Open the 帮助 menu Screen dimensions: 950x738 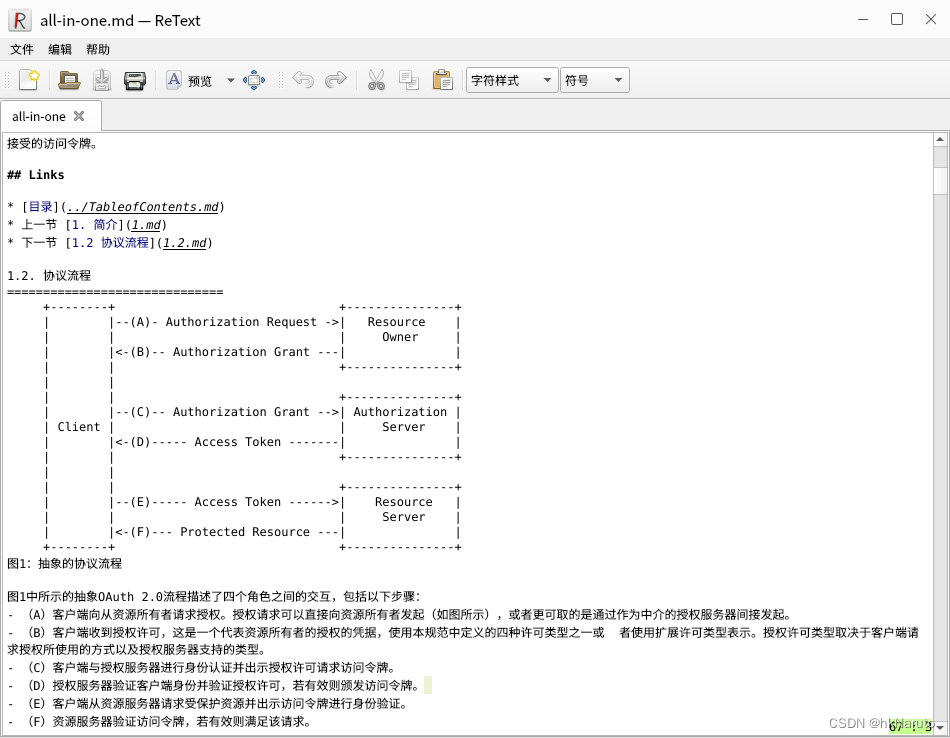[x=98, y=50]
